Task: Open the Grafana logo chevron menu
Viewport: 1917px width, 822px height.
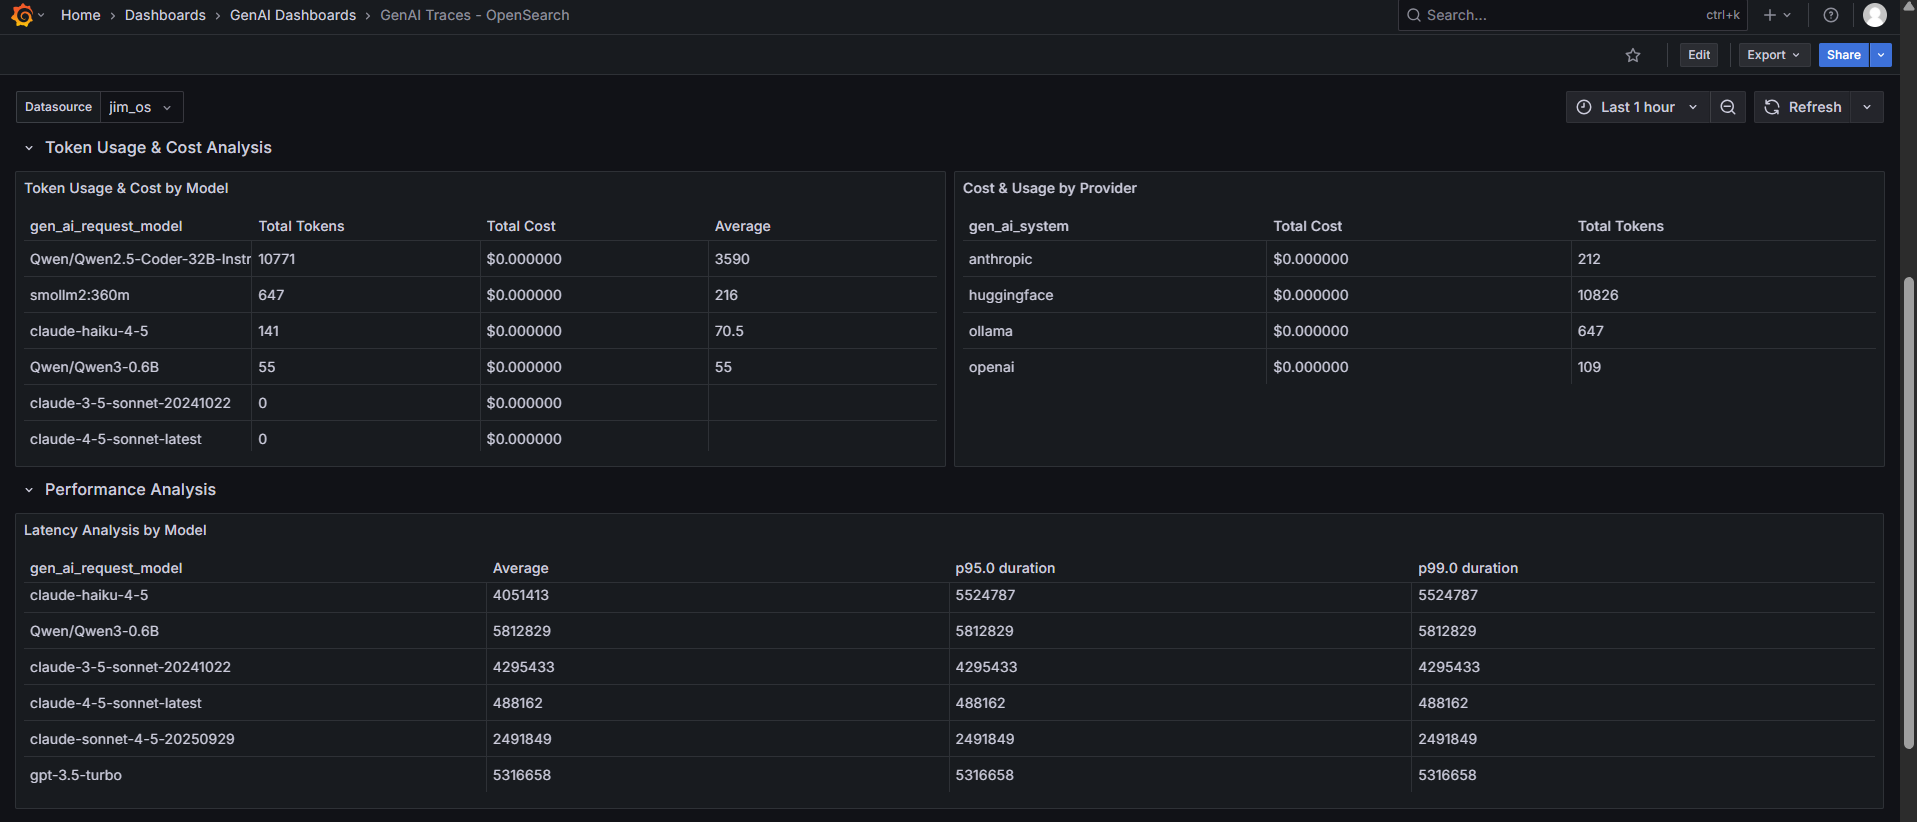Action: tap(41, 15)
